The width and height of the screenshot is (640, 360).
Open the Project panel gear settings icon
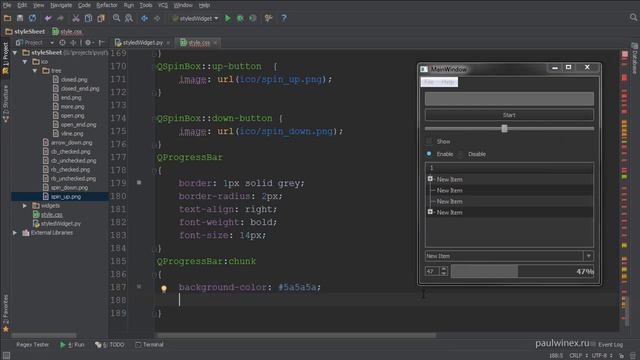point(88,42)
